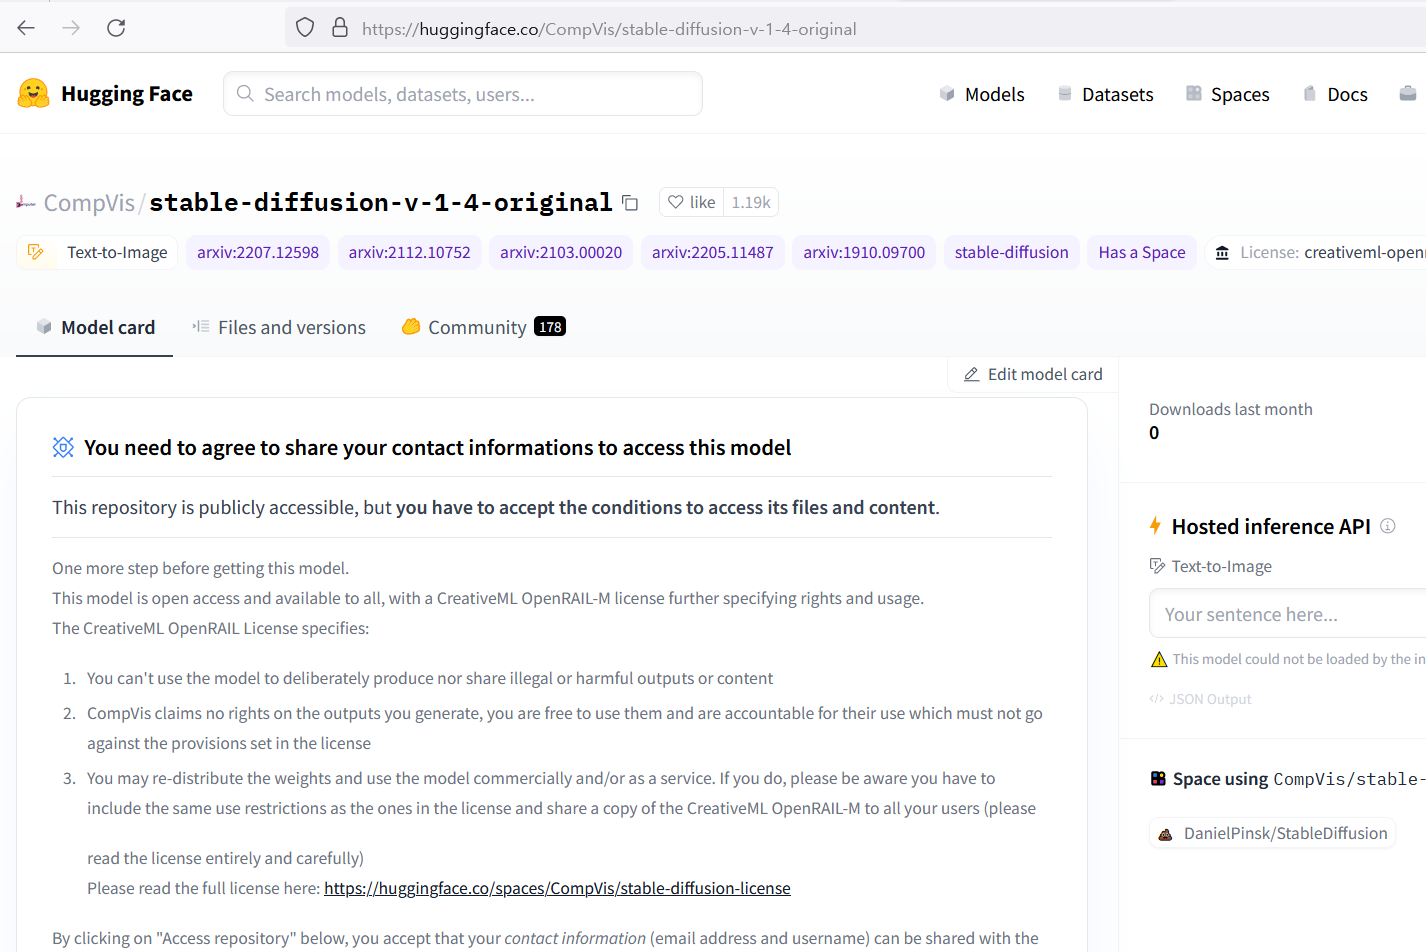1426x952 pixels.
Task: Click the Downloads last month label
Action: click(1231, 409)
